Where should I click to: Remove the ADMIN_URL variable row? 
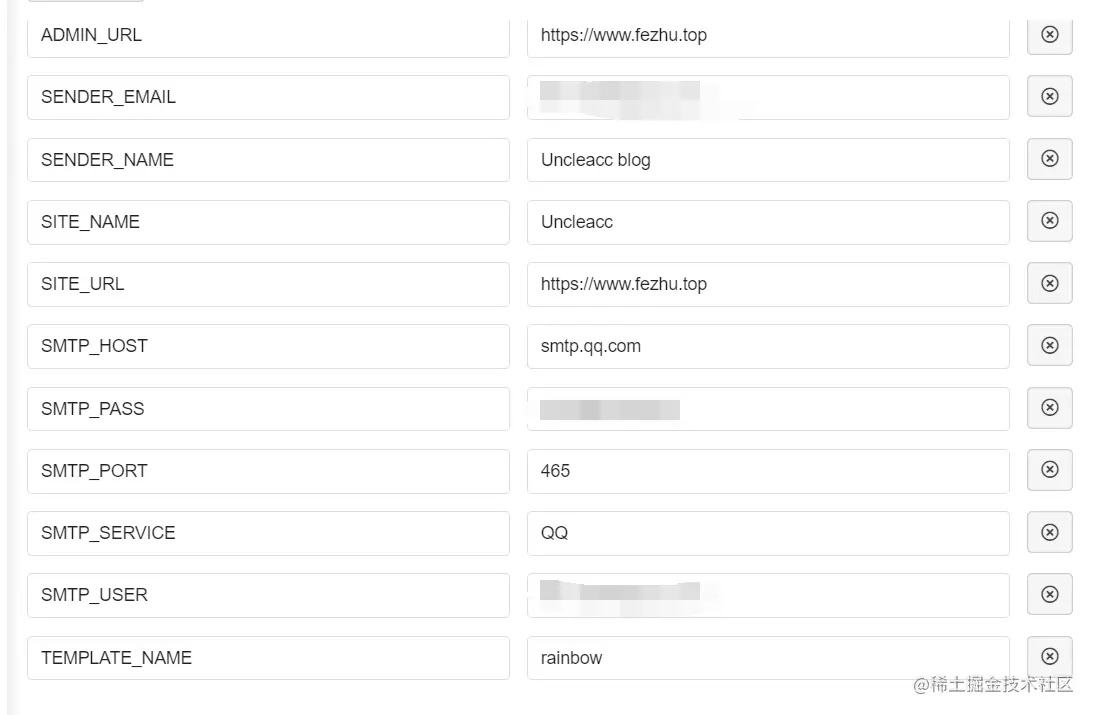pyautogui.click(x=1049, y=35)
